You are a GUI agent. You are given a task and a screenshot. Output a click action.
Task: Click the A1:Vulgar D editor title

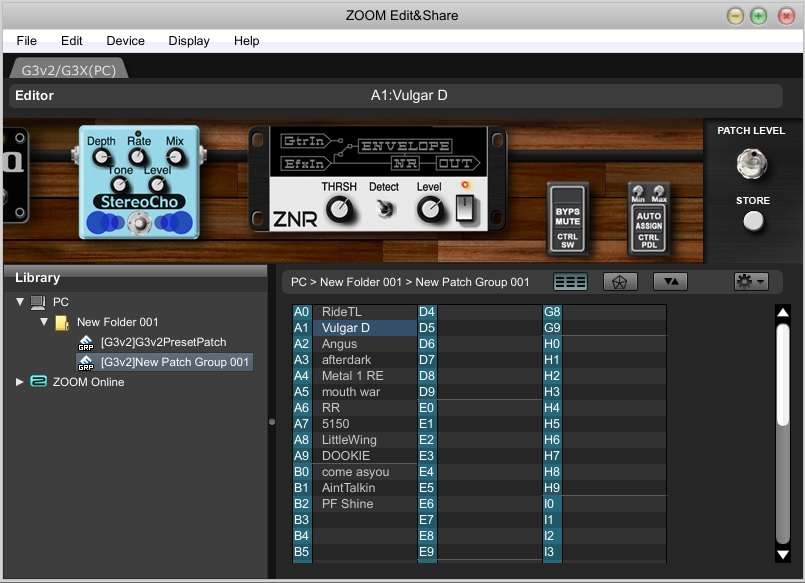tap(409, 96)
